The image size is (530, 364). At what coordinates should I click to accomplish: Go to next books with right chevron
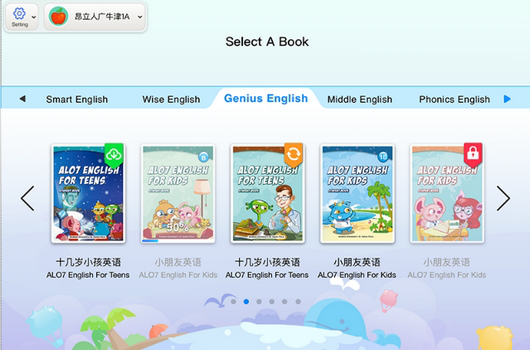click(503, 198)
